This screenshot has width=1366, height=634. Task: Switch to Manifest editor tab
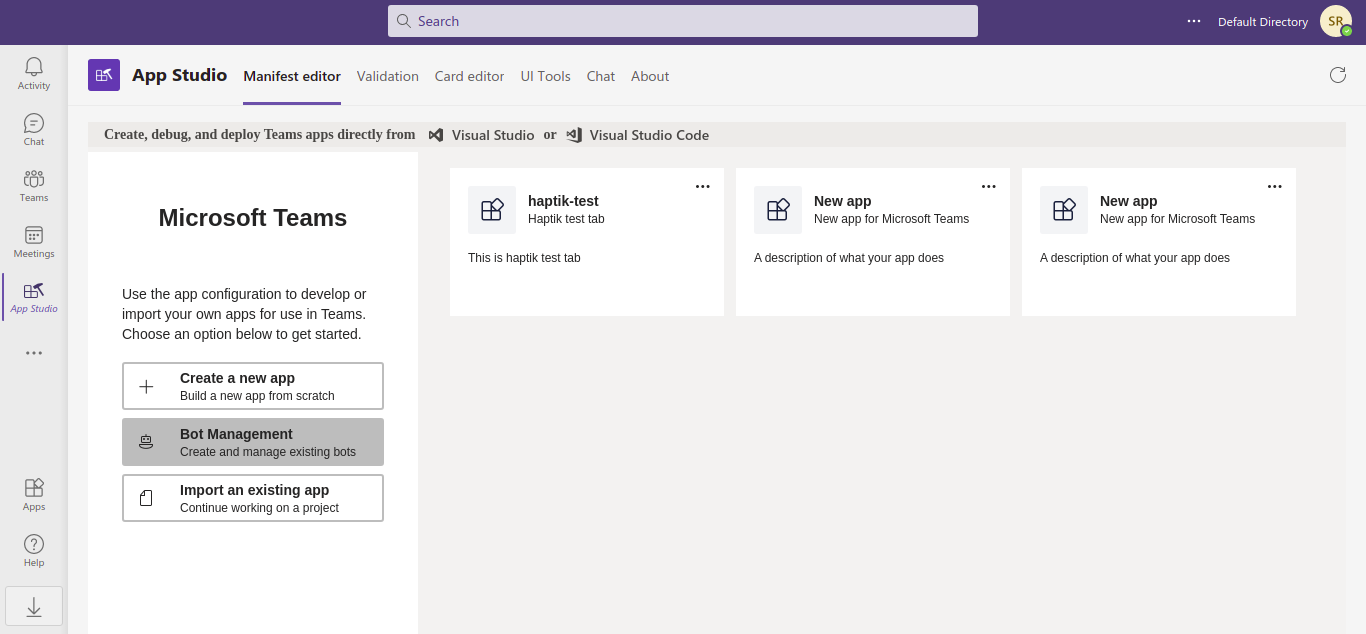click(x=292, y=76)
